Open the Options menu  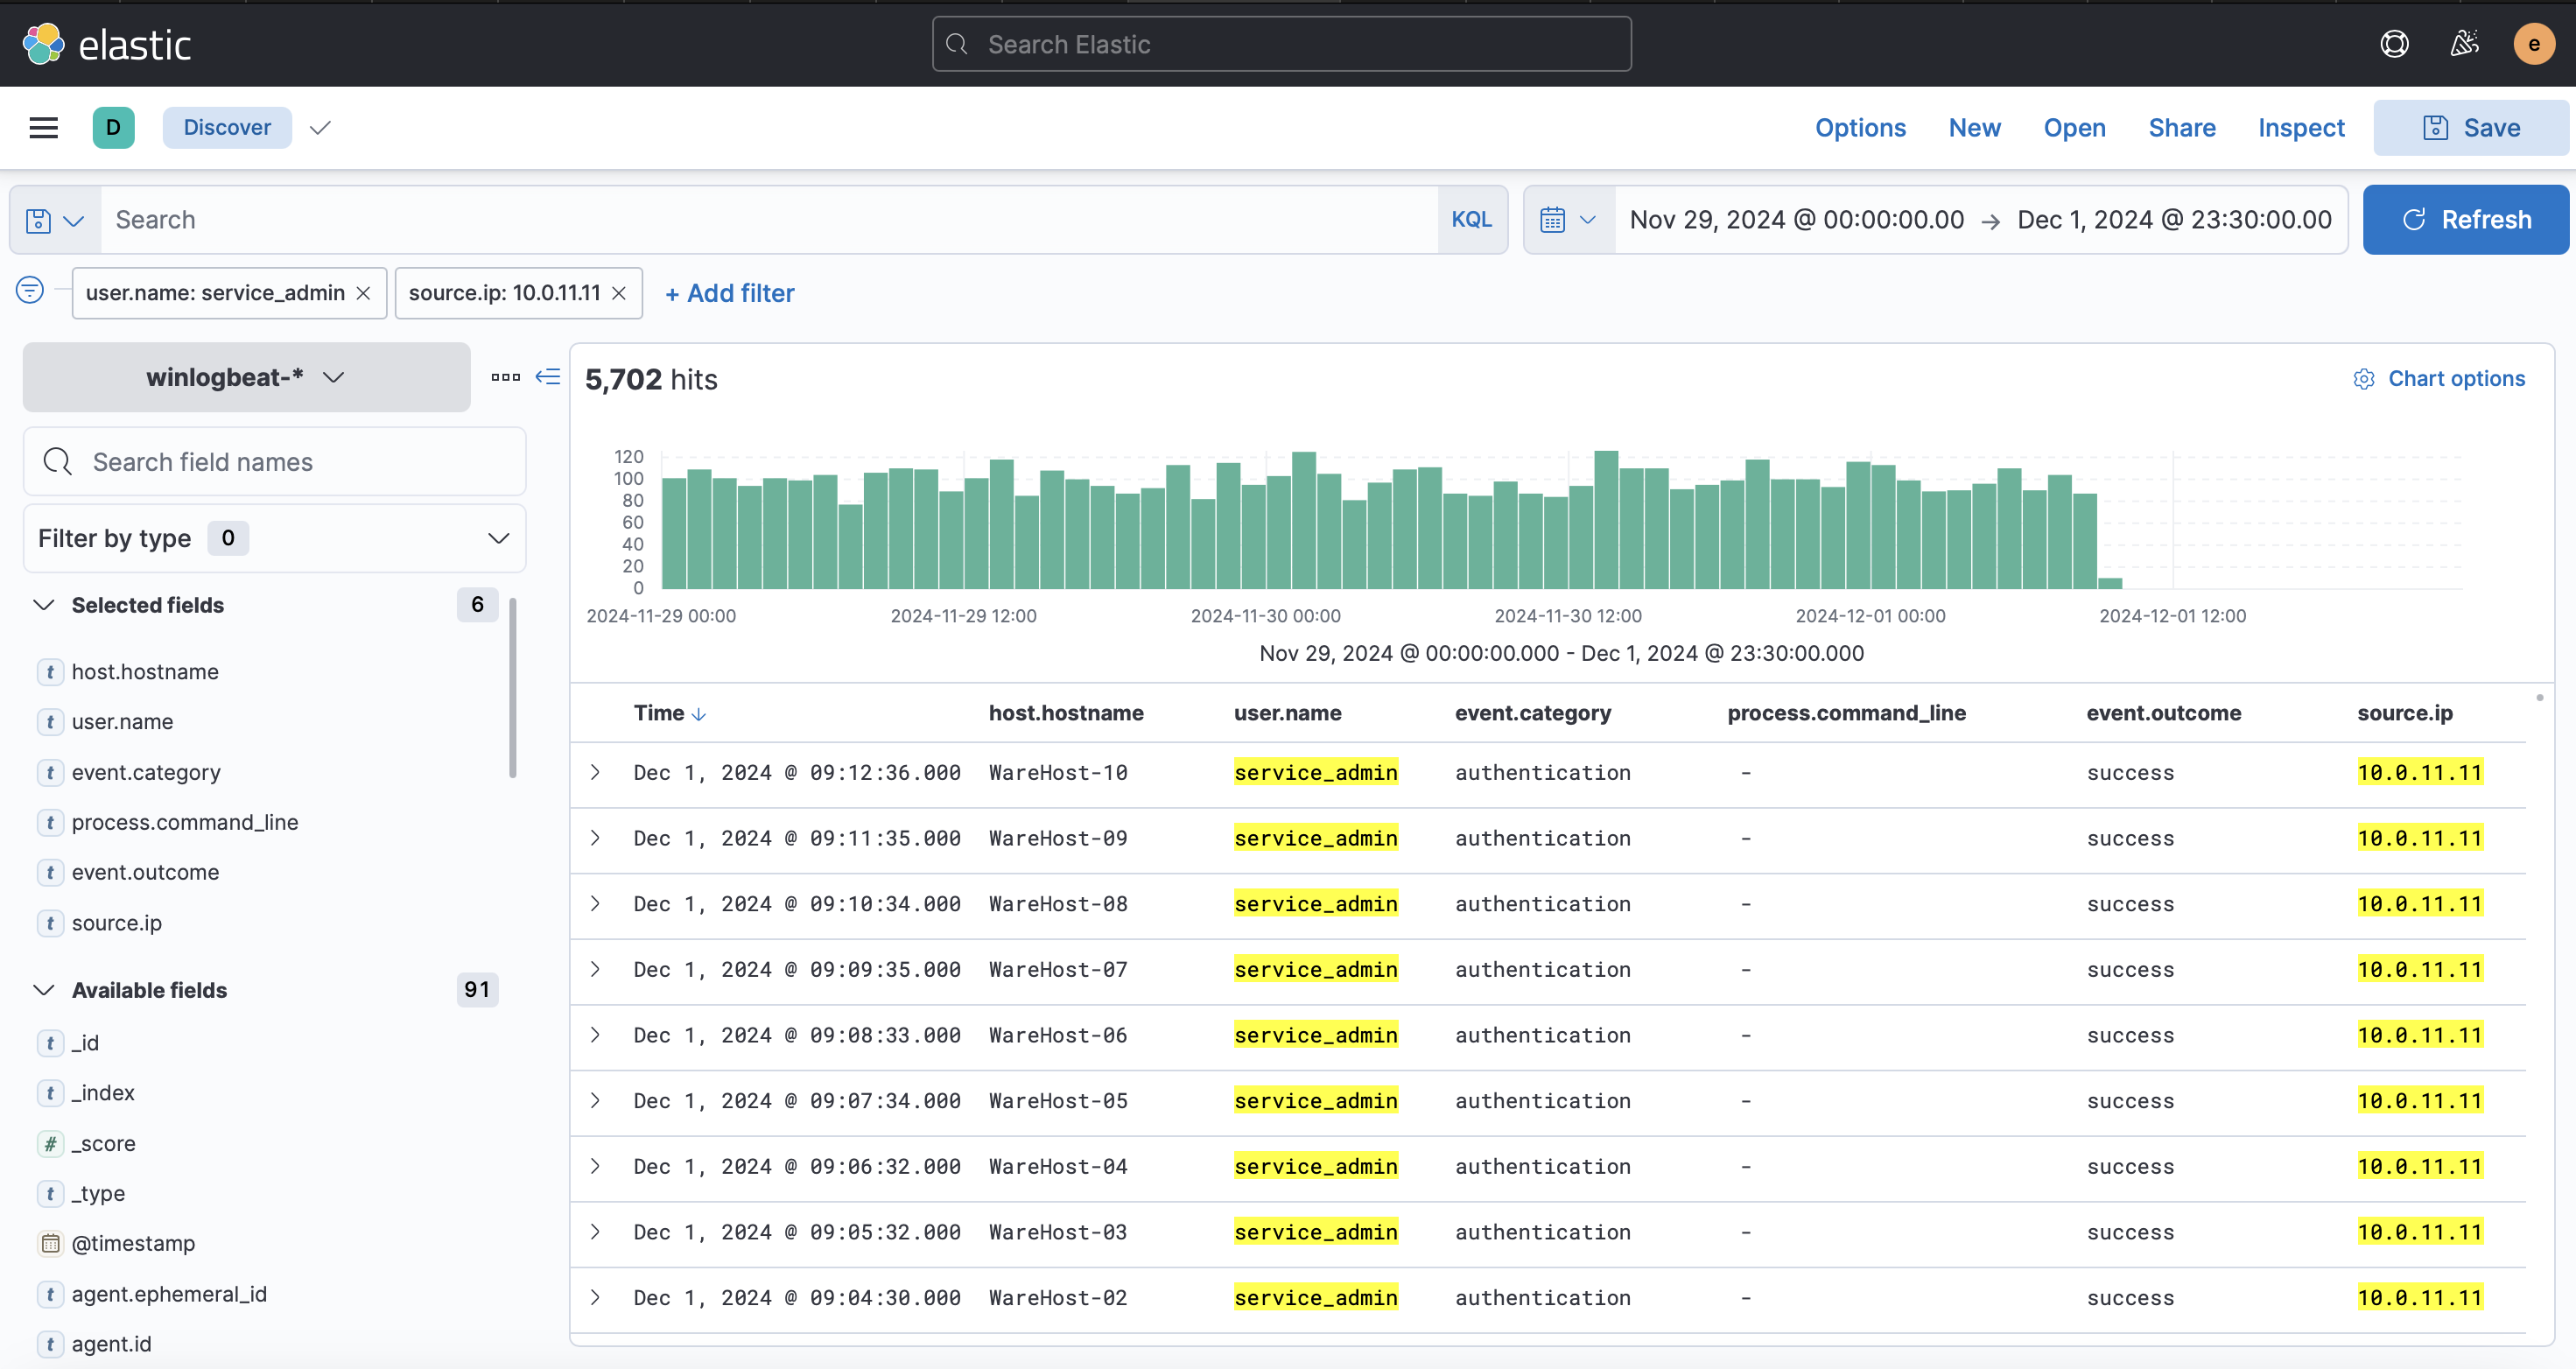tap(1860, 128)
